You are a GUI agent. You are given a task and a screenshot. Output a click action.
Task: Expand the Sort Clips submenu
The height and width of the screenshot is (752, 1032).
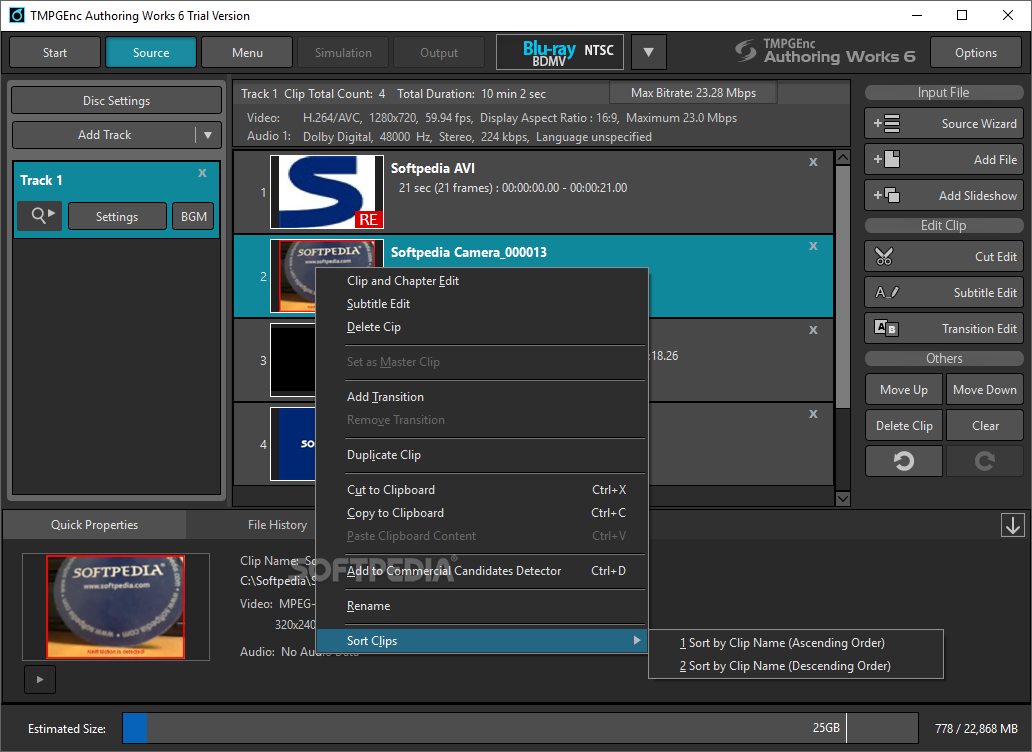(482, 641)
